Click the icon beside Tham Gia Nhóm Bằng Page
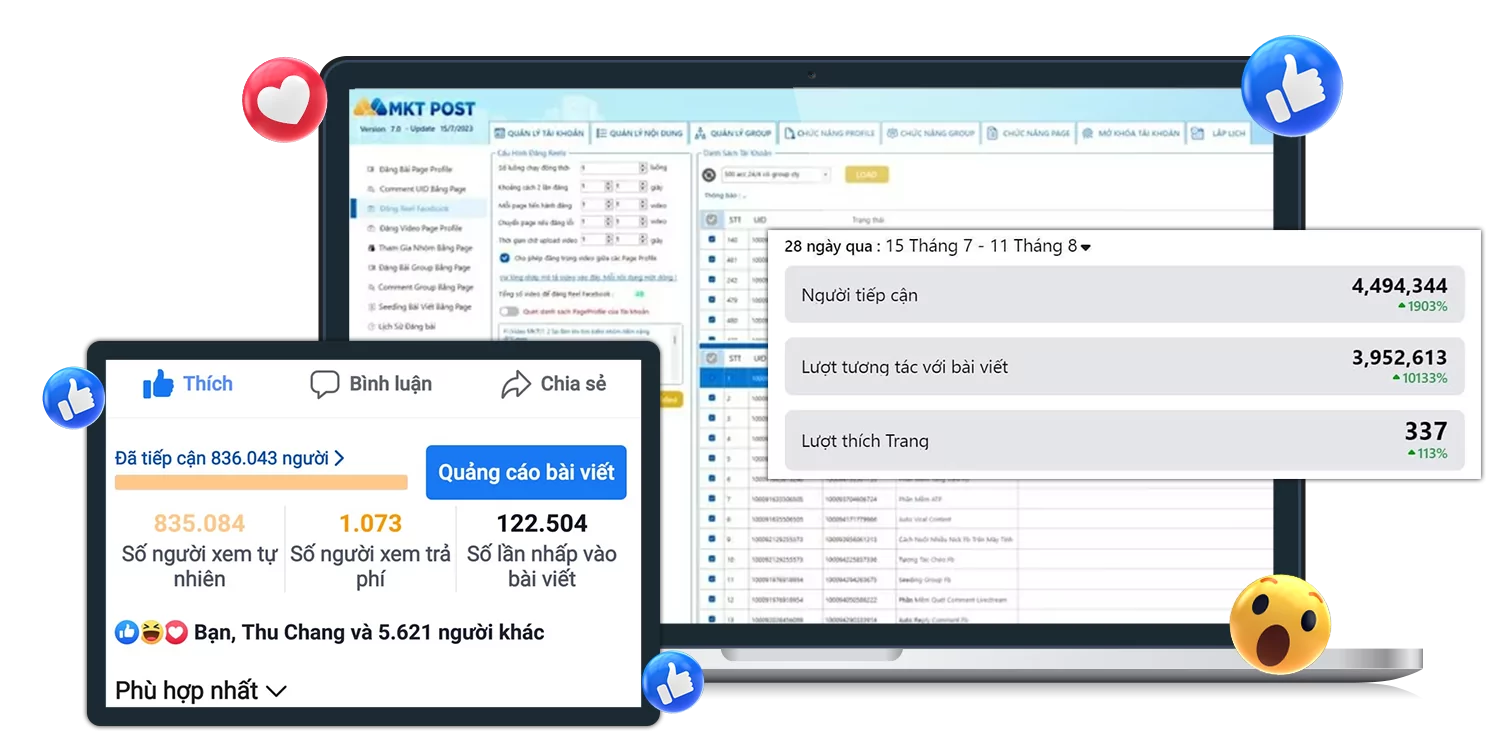This screenshot has height=731, width=1500. point(371,248)
